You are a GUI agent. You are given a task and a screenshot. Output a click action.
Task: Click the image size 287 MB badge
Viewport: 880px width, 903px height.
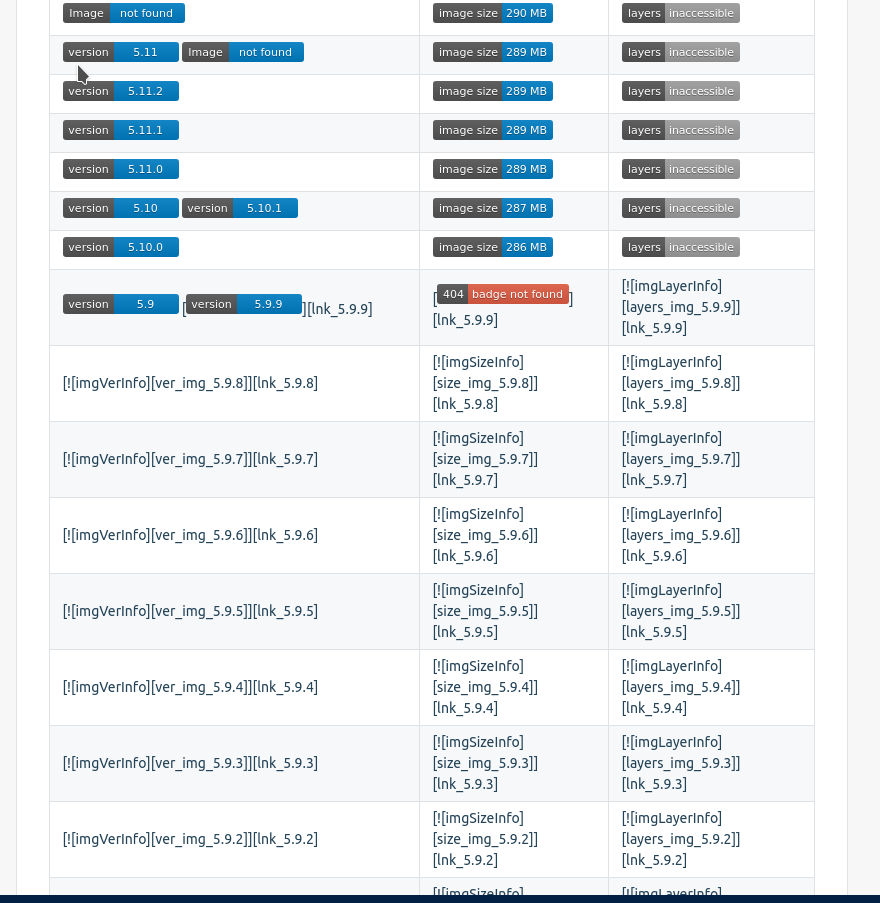point(493,208)
